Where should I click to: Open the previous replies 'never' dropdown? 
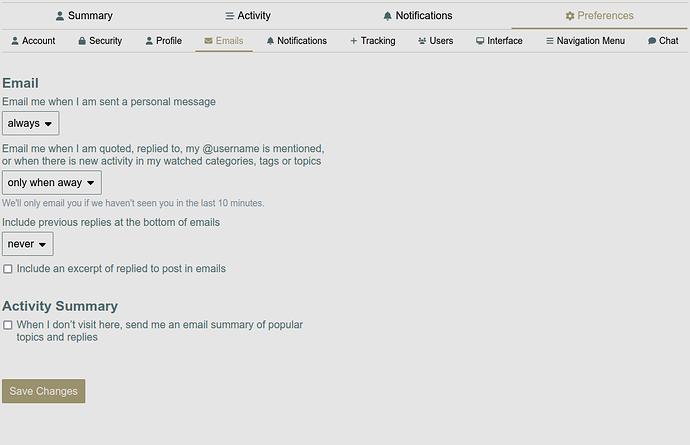(27, 244)
